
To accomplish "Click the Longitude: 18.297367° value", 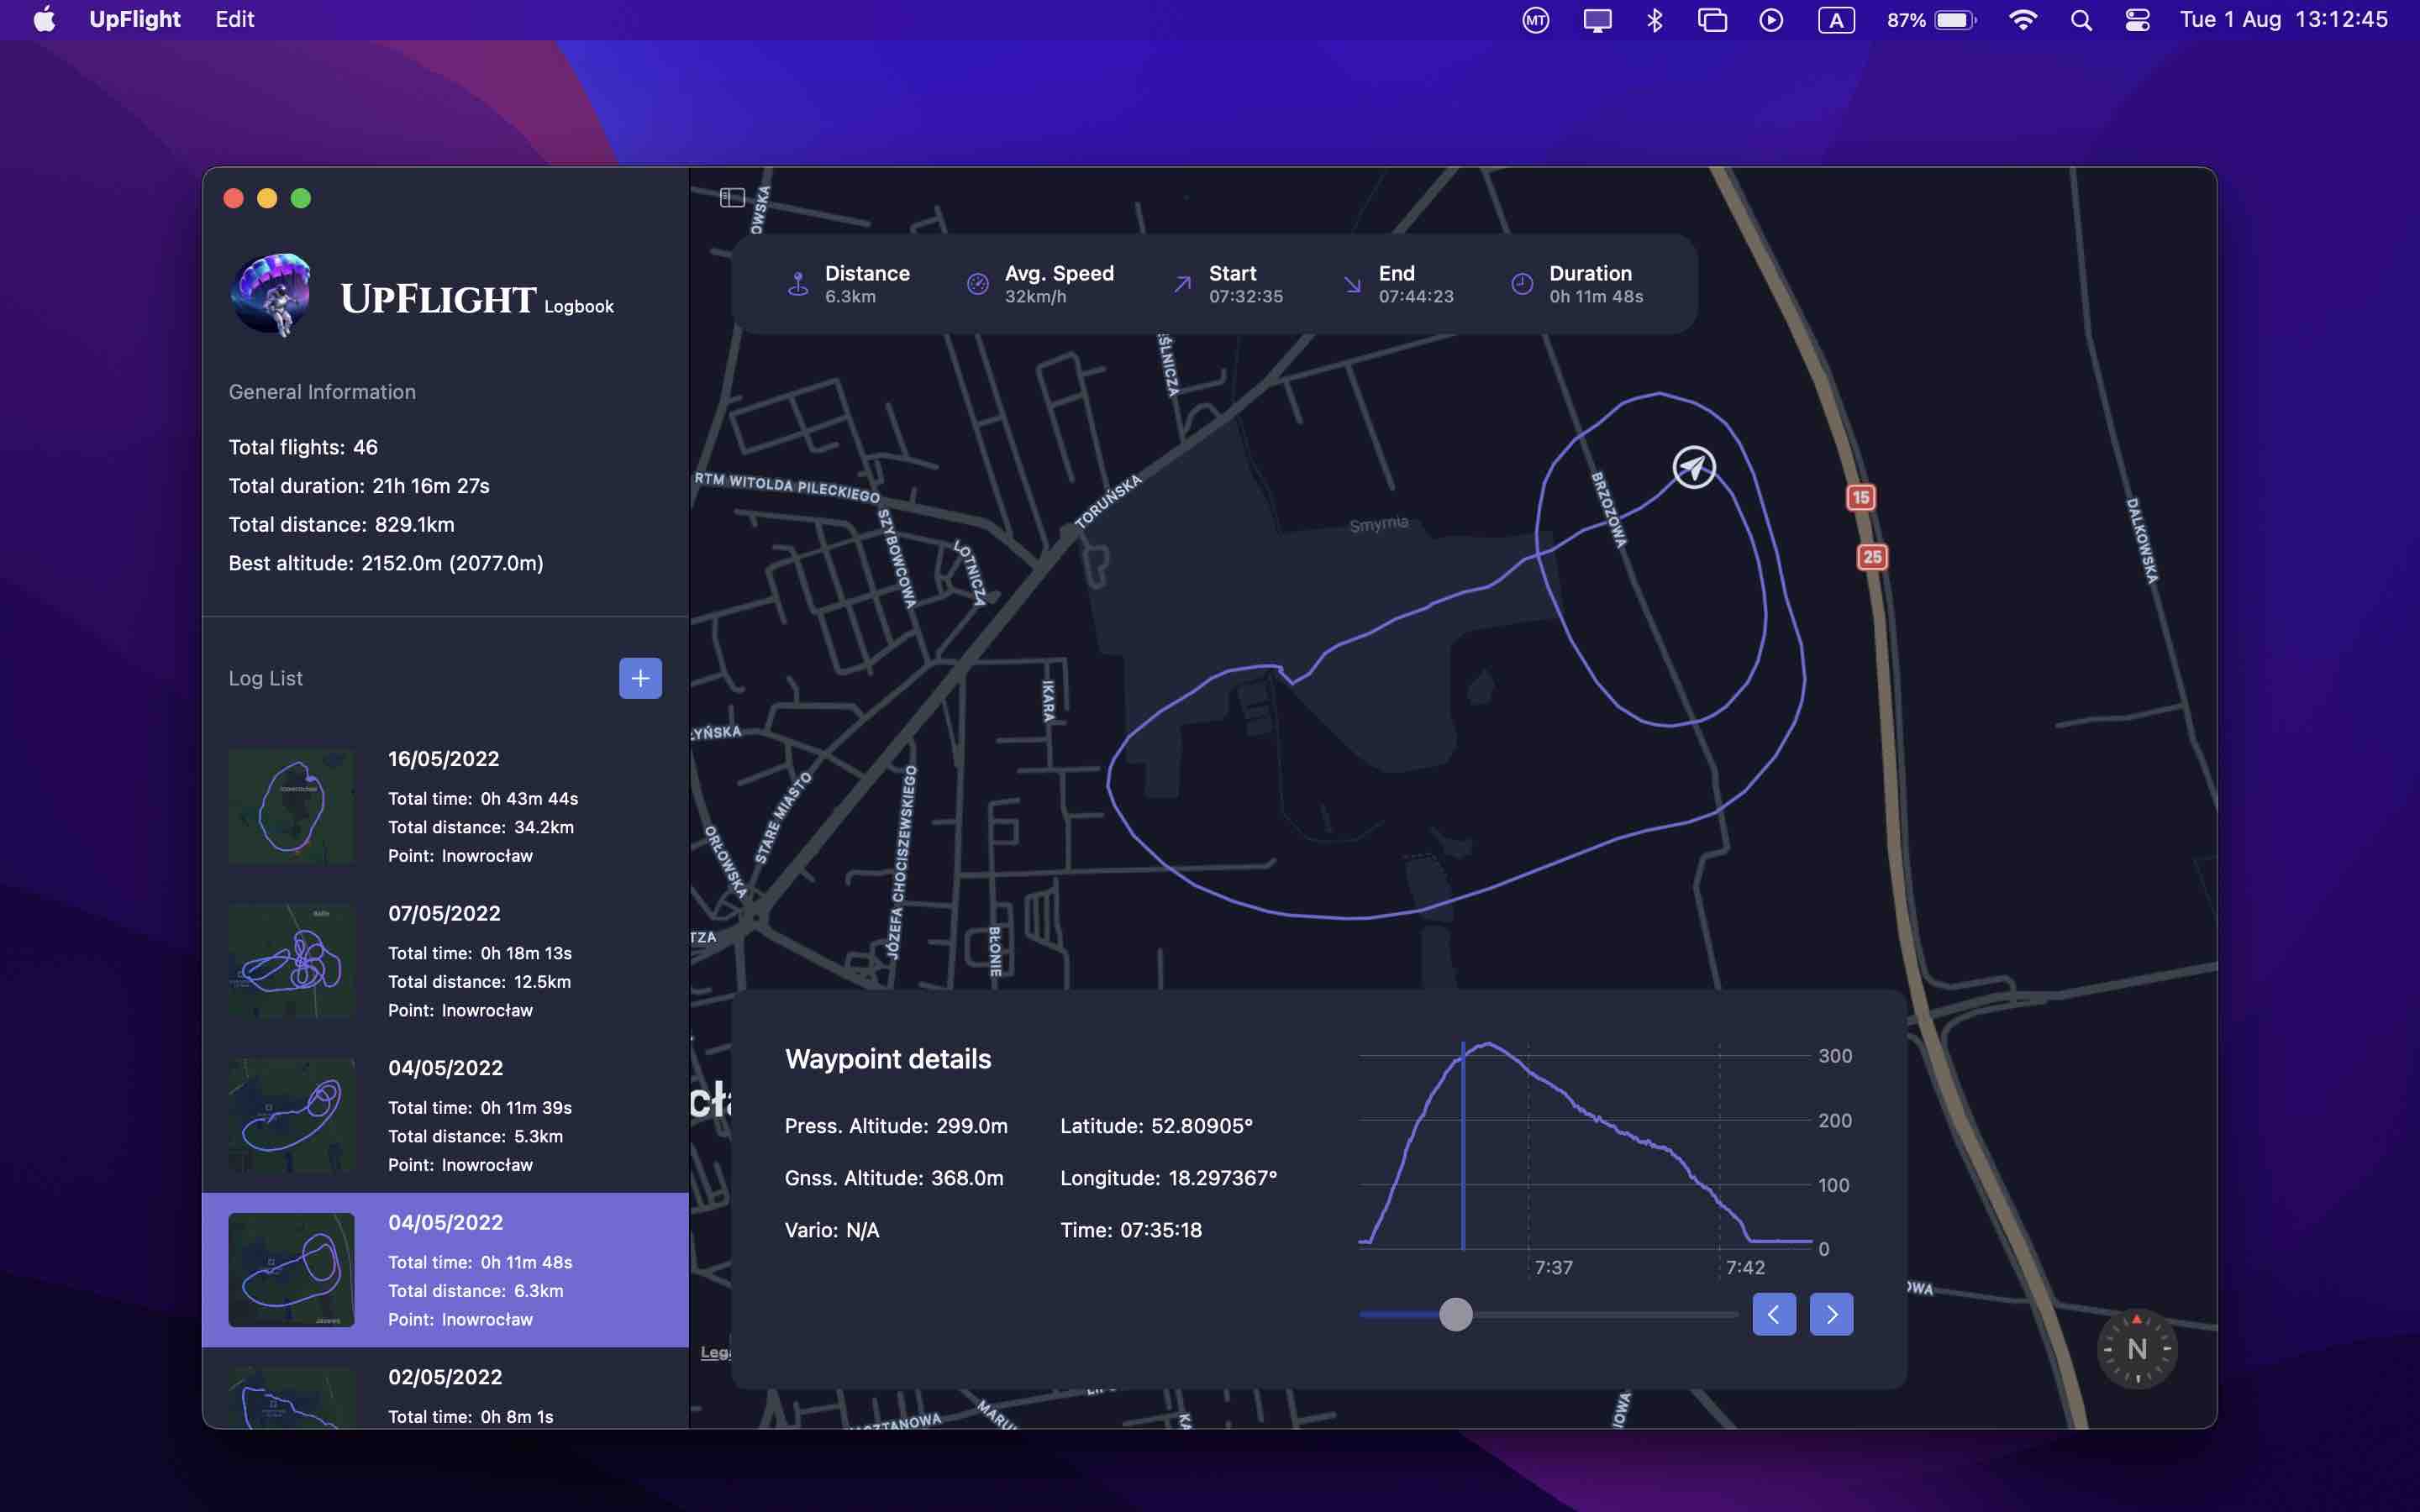I will 1168,1178.
